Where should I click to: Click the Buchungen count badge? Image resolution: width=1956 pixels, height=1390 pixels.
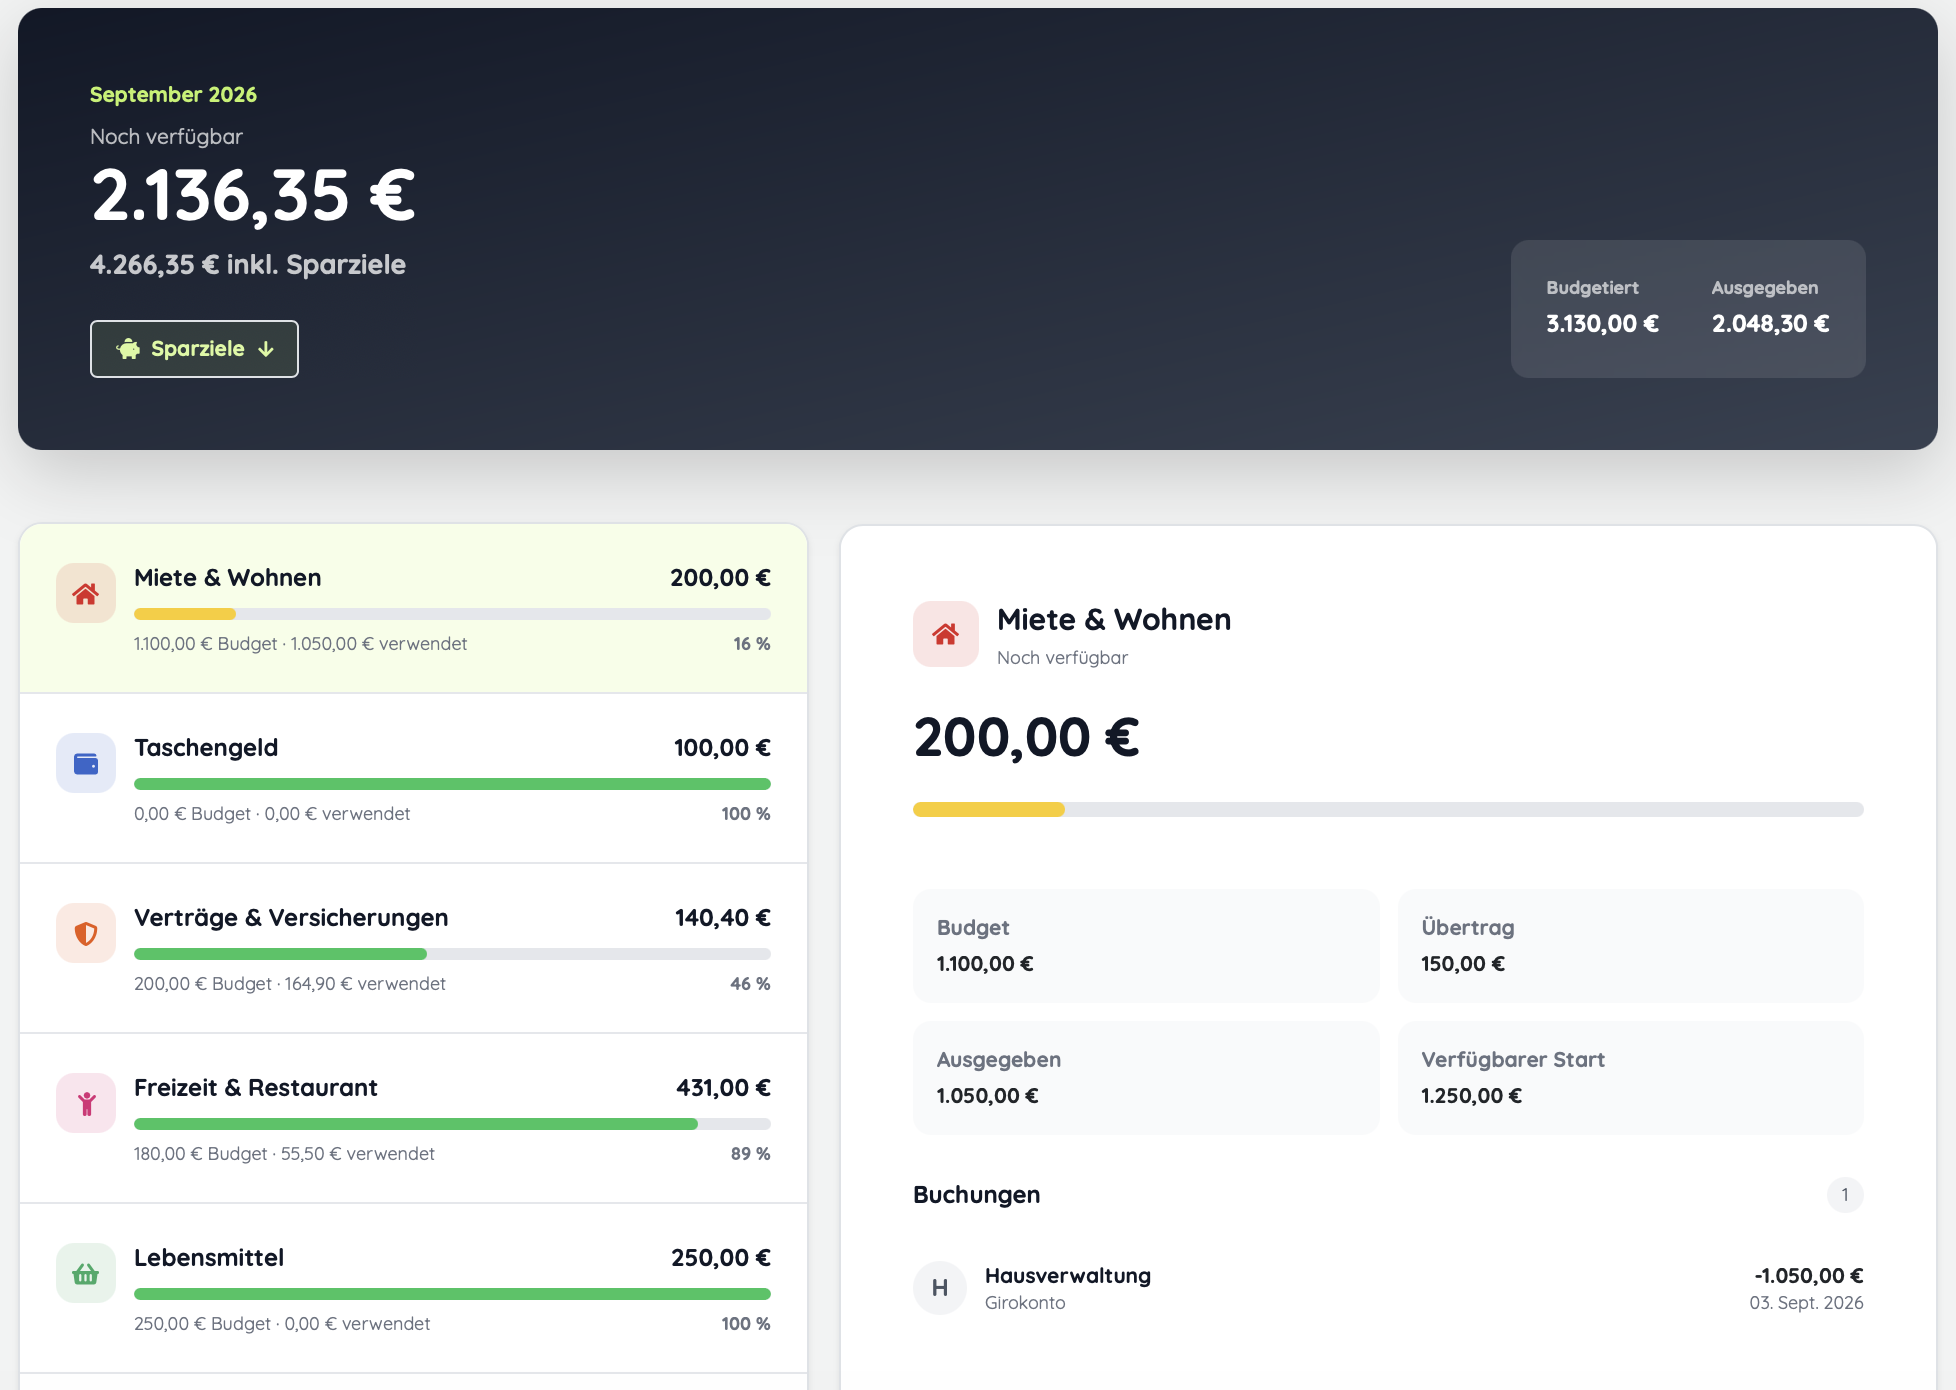point(1845,1195)
